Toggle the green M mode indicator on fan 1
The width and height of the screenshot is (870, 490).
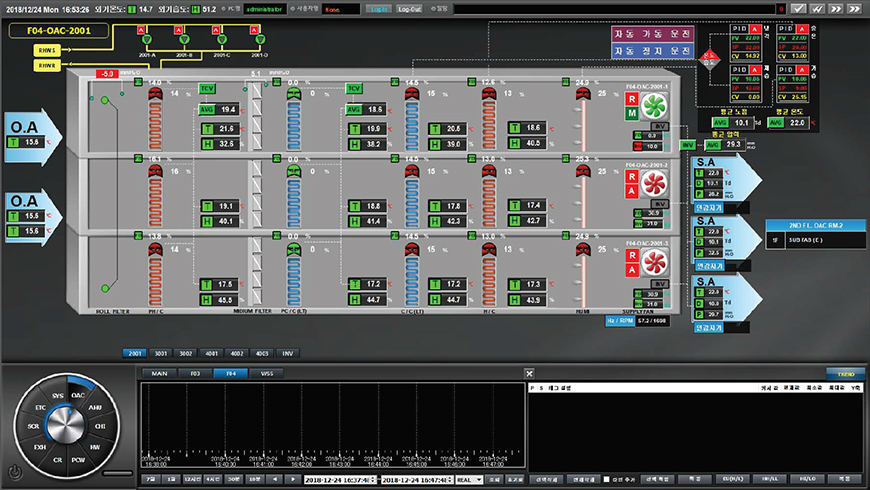(632, 114)
